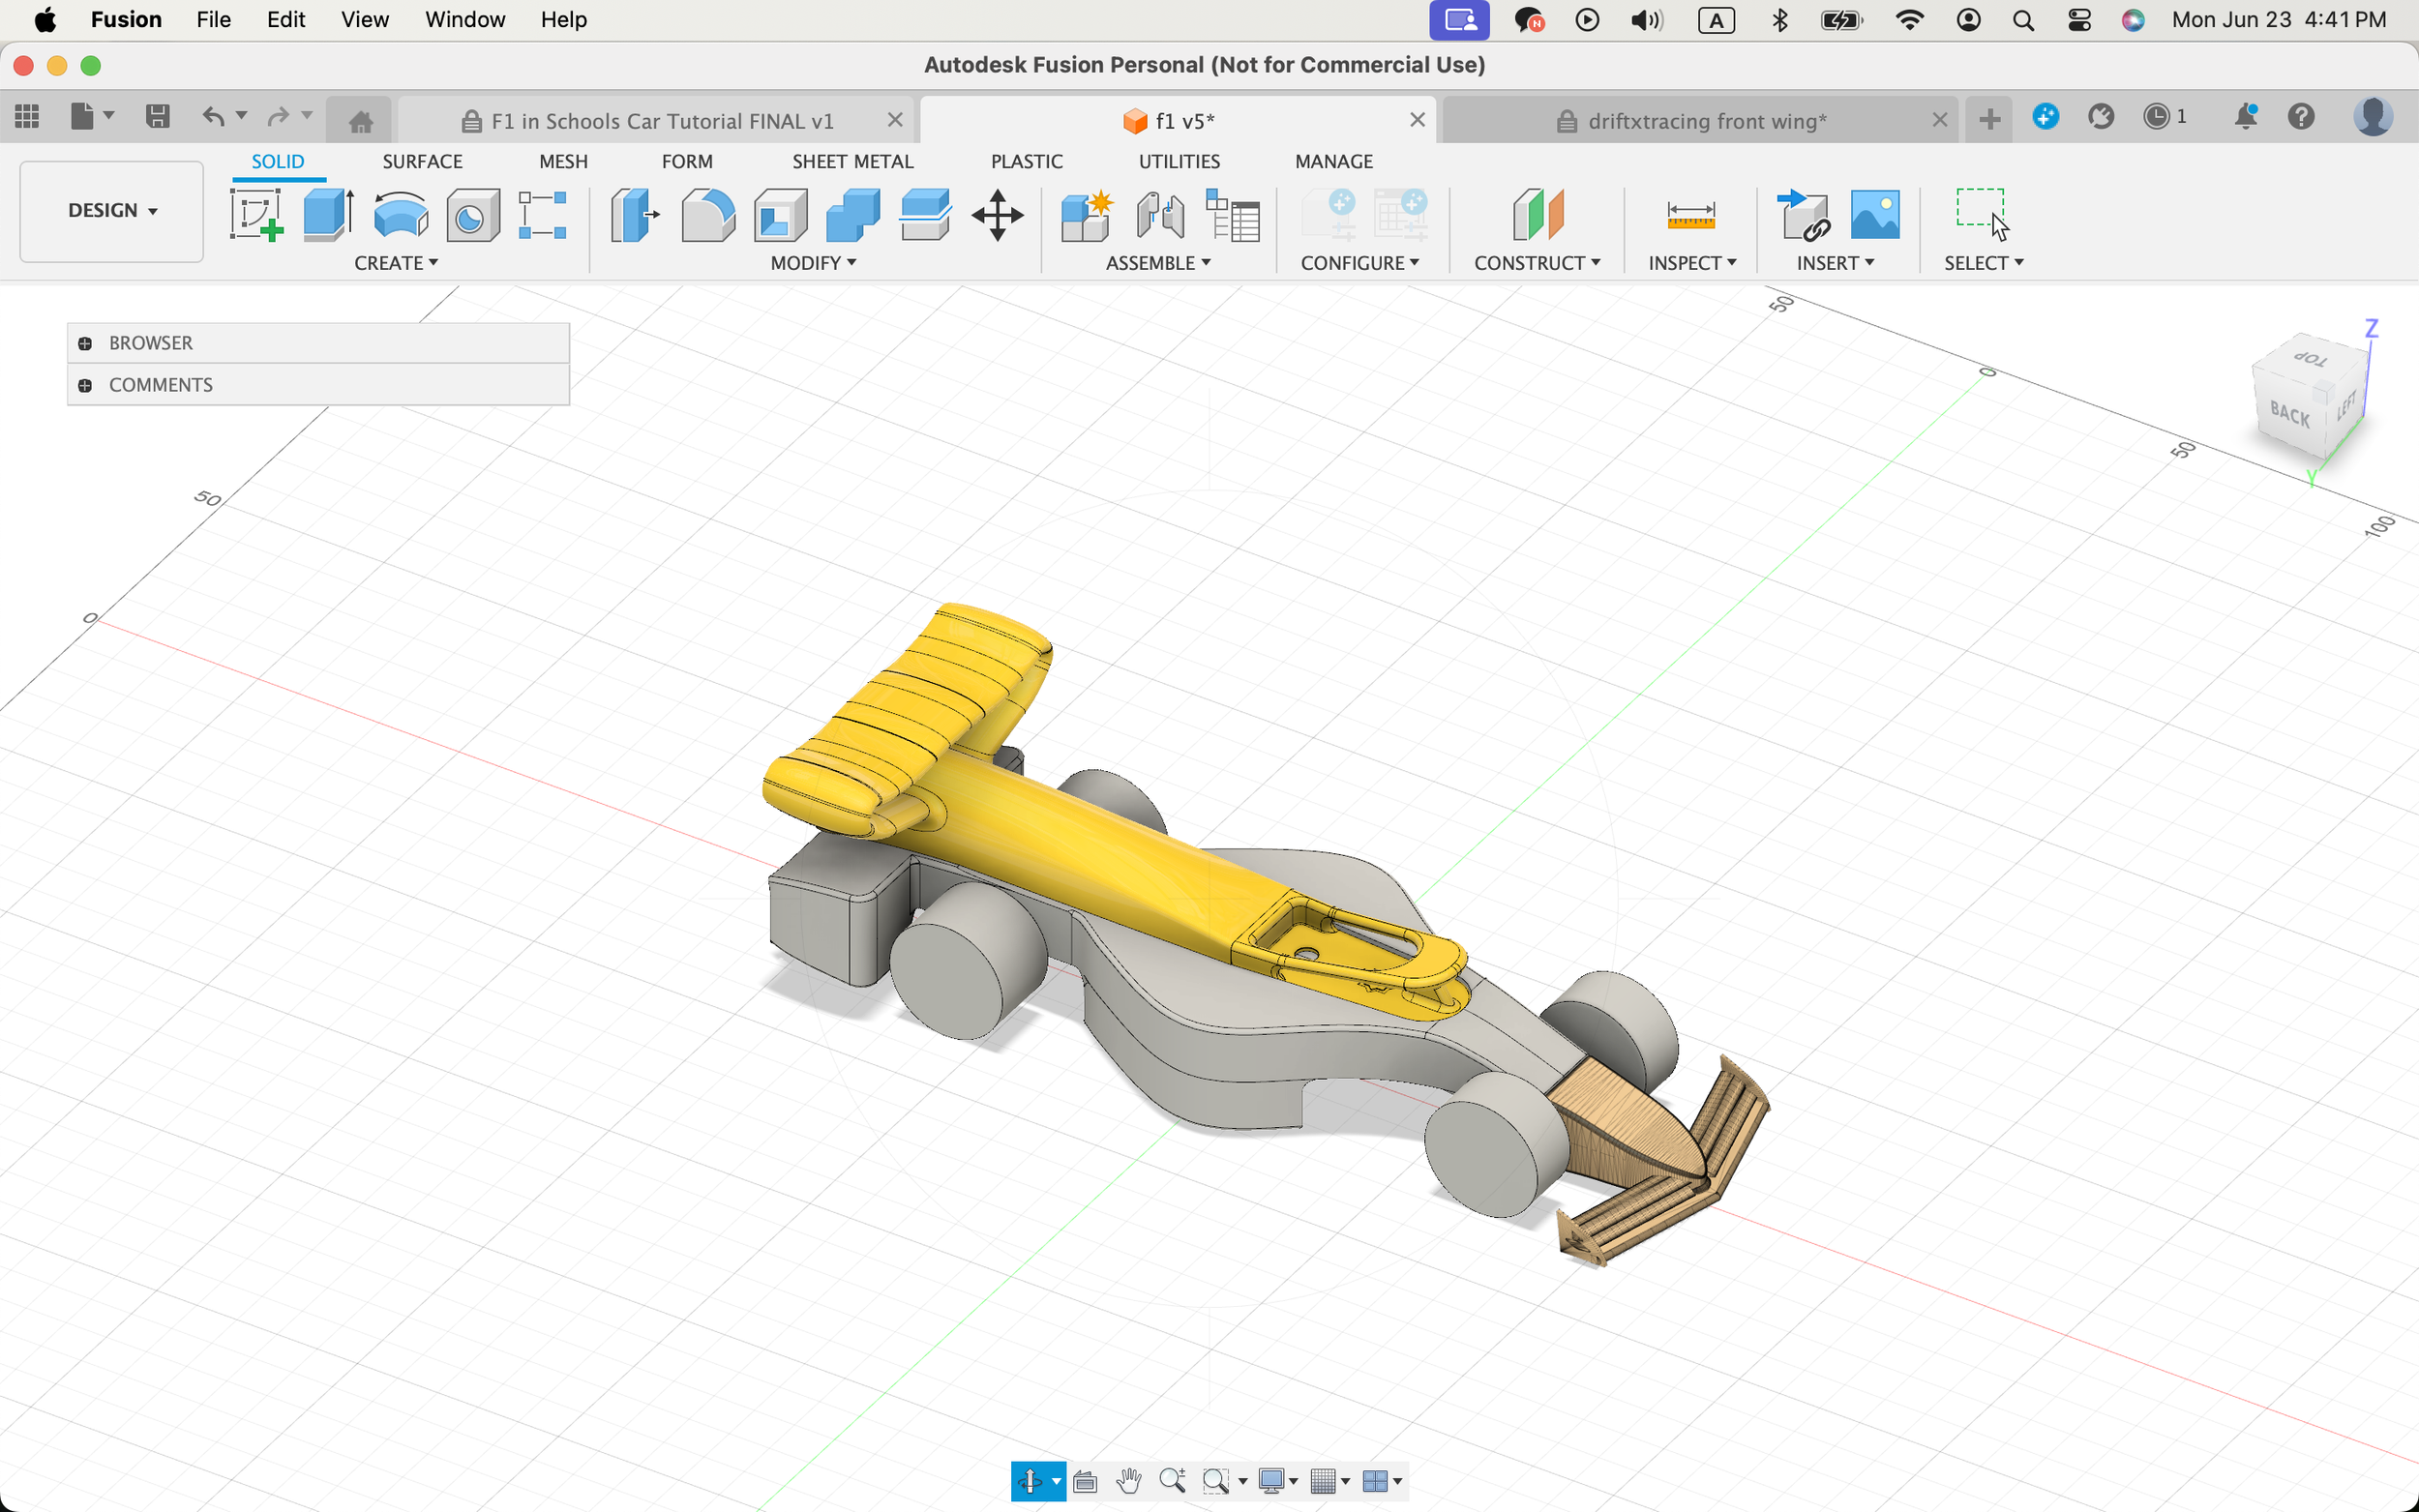Select the Pan hand tool
The width and height of the screenshot is (2419, 1512).
[1129, 1481]
